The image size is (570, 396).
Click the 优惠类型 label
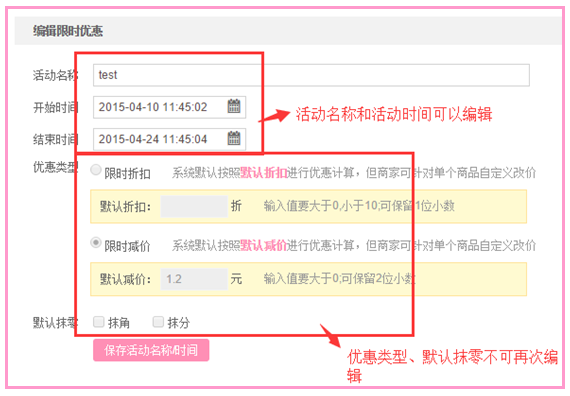pyautogui.click(x=56, y=167)
